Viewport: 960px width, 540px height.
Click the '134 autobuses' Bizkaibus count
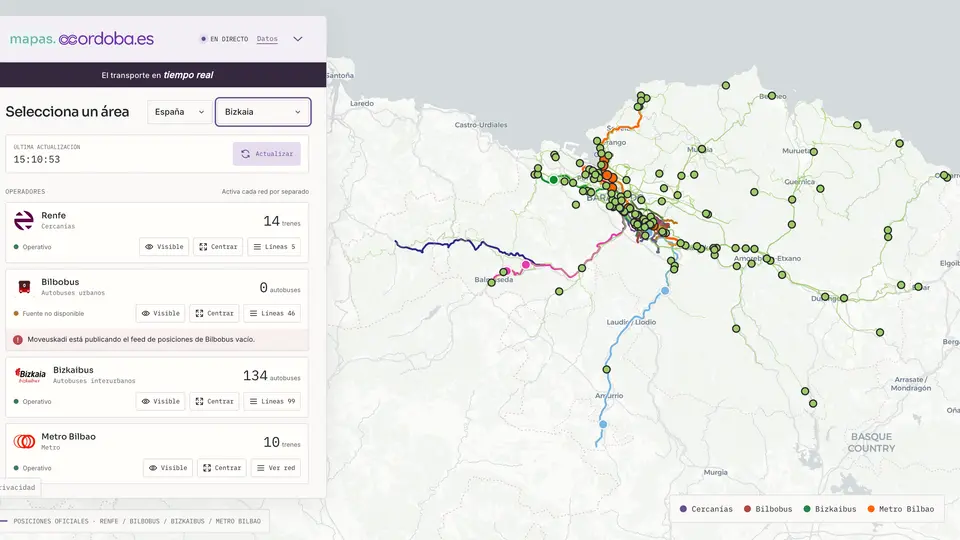271,376
